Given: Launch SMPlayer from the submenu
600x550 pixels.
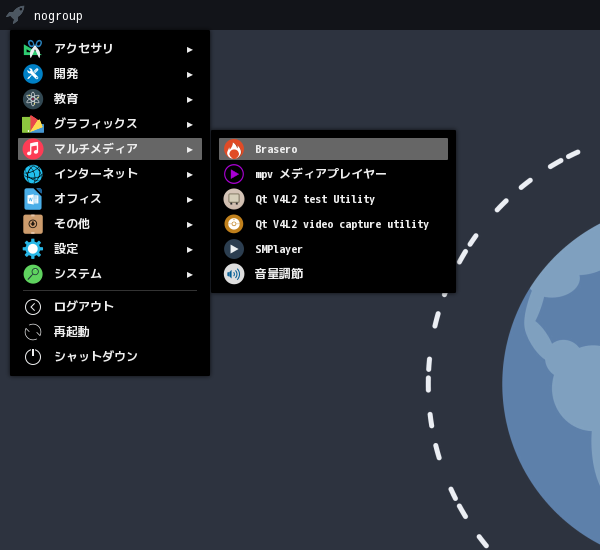Looking at the screenshot, I should point(333,249).
